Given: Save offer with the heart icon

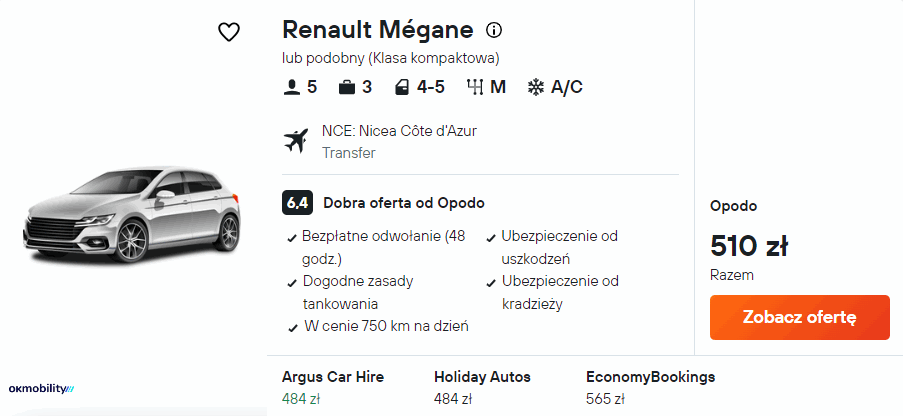Looking at the screenshot, I should click(x=229, y=32).
